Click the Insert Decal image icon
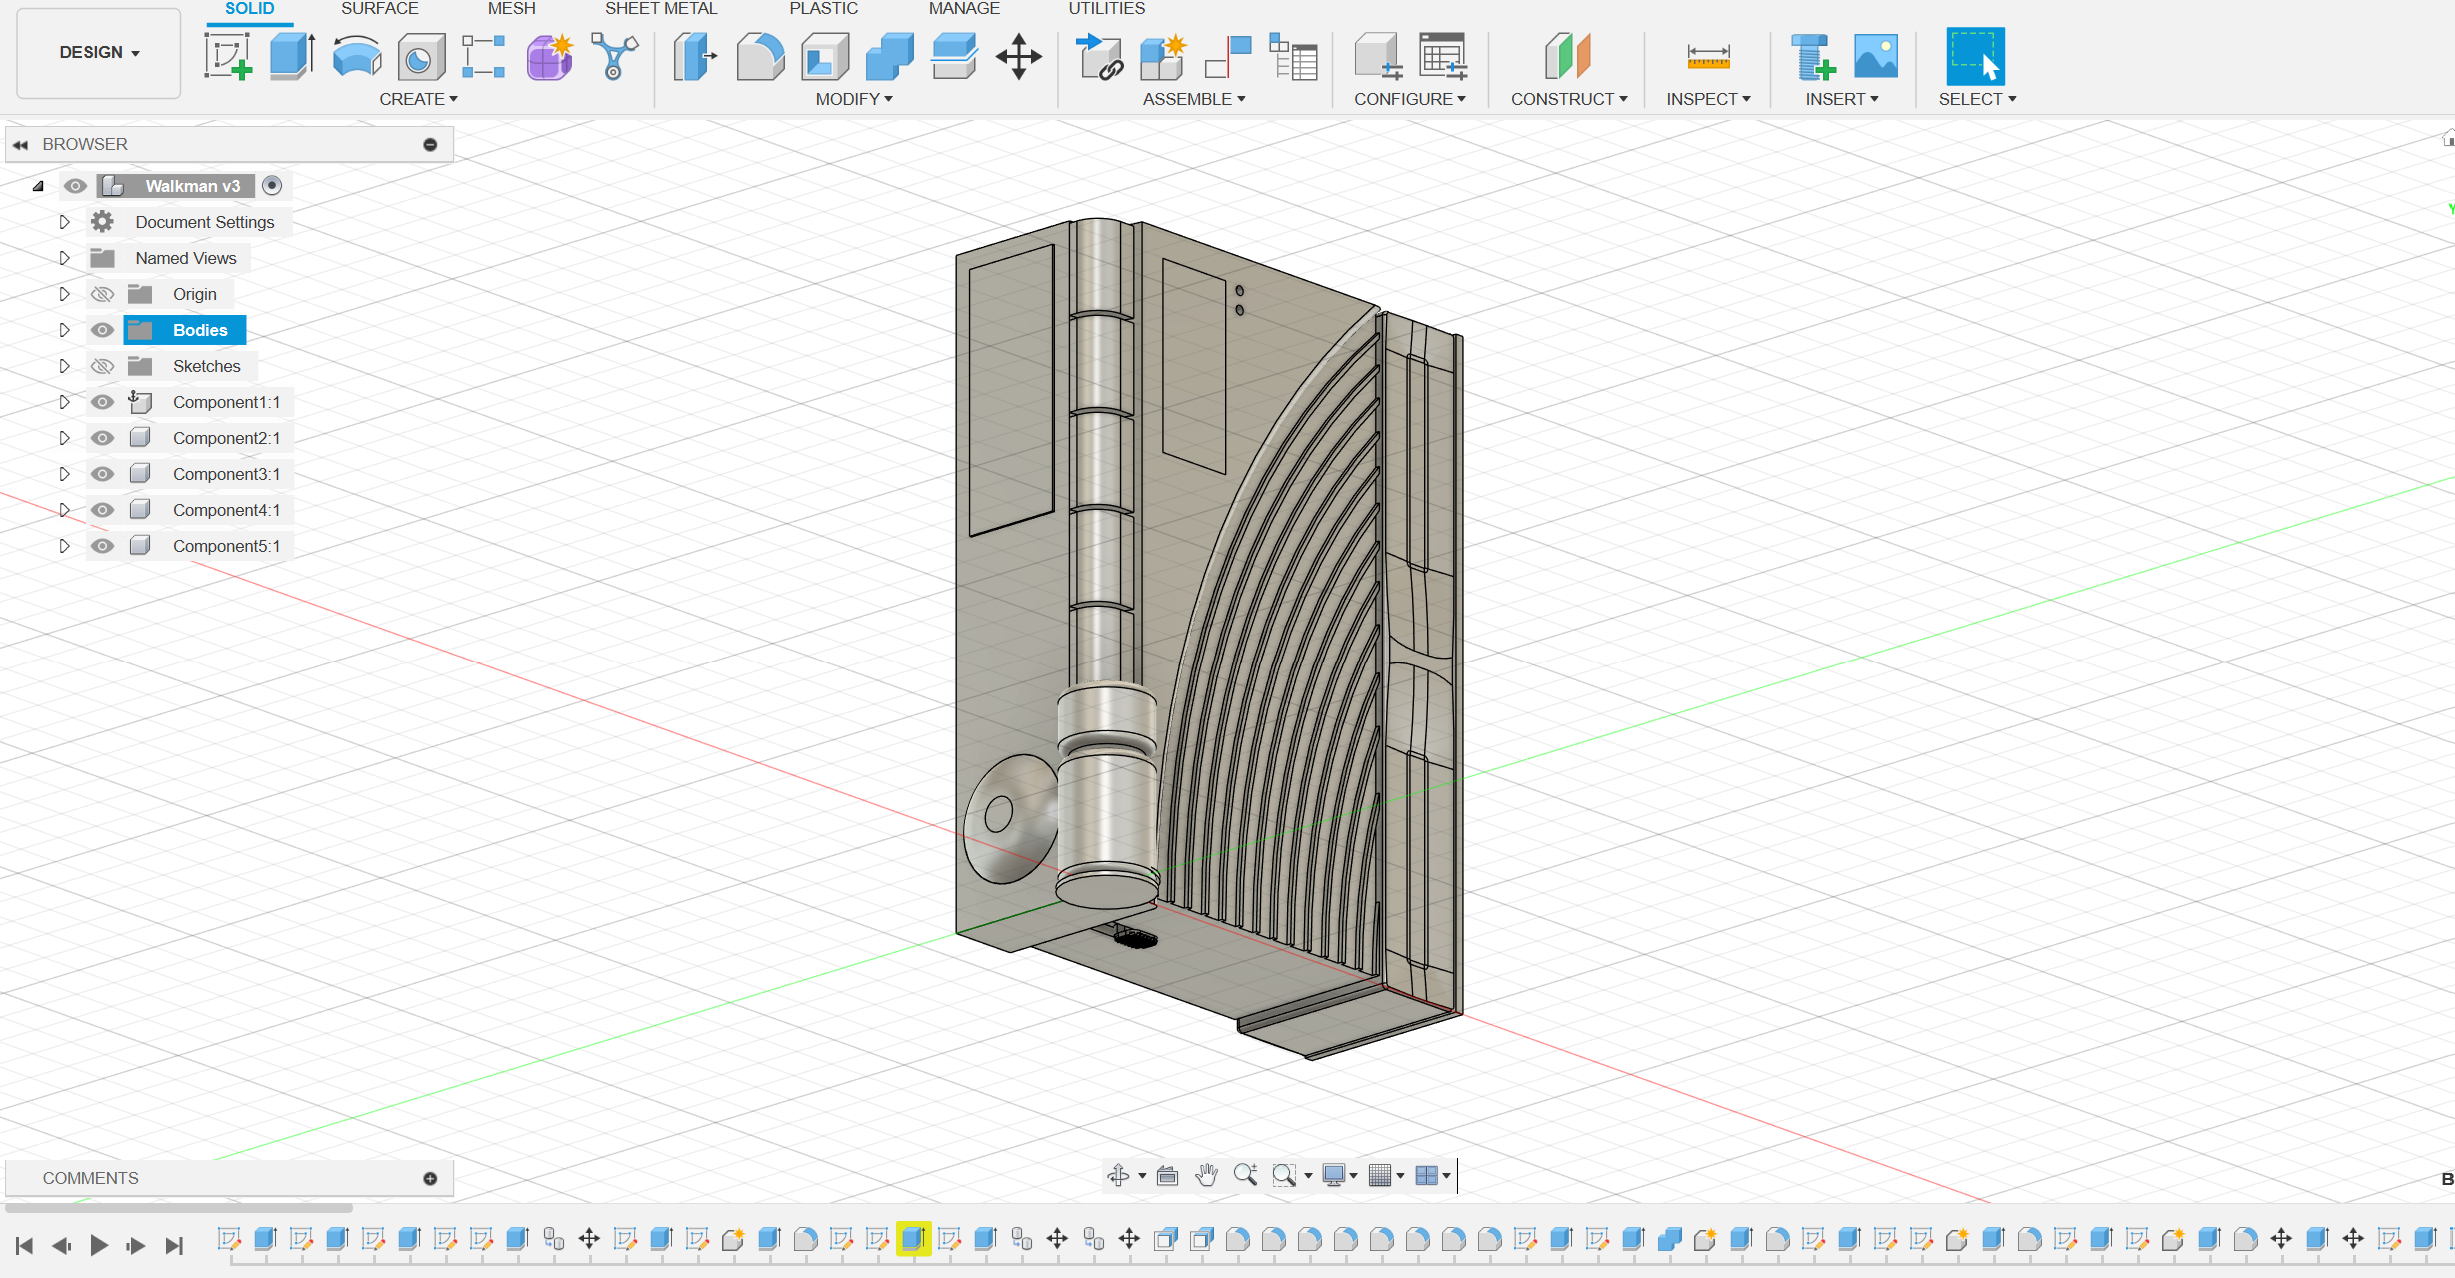This screenshot has width=2455, height=1278. point(1875,56)
